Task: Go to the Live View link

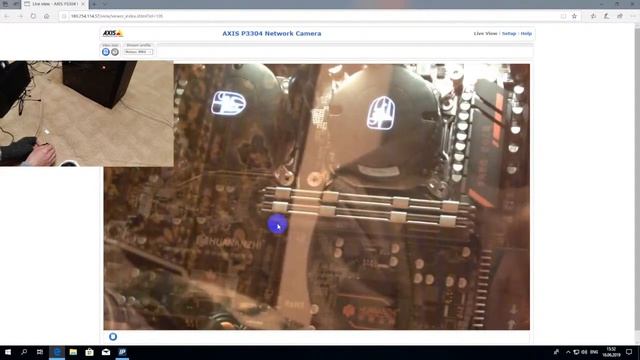Action: 485,33
